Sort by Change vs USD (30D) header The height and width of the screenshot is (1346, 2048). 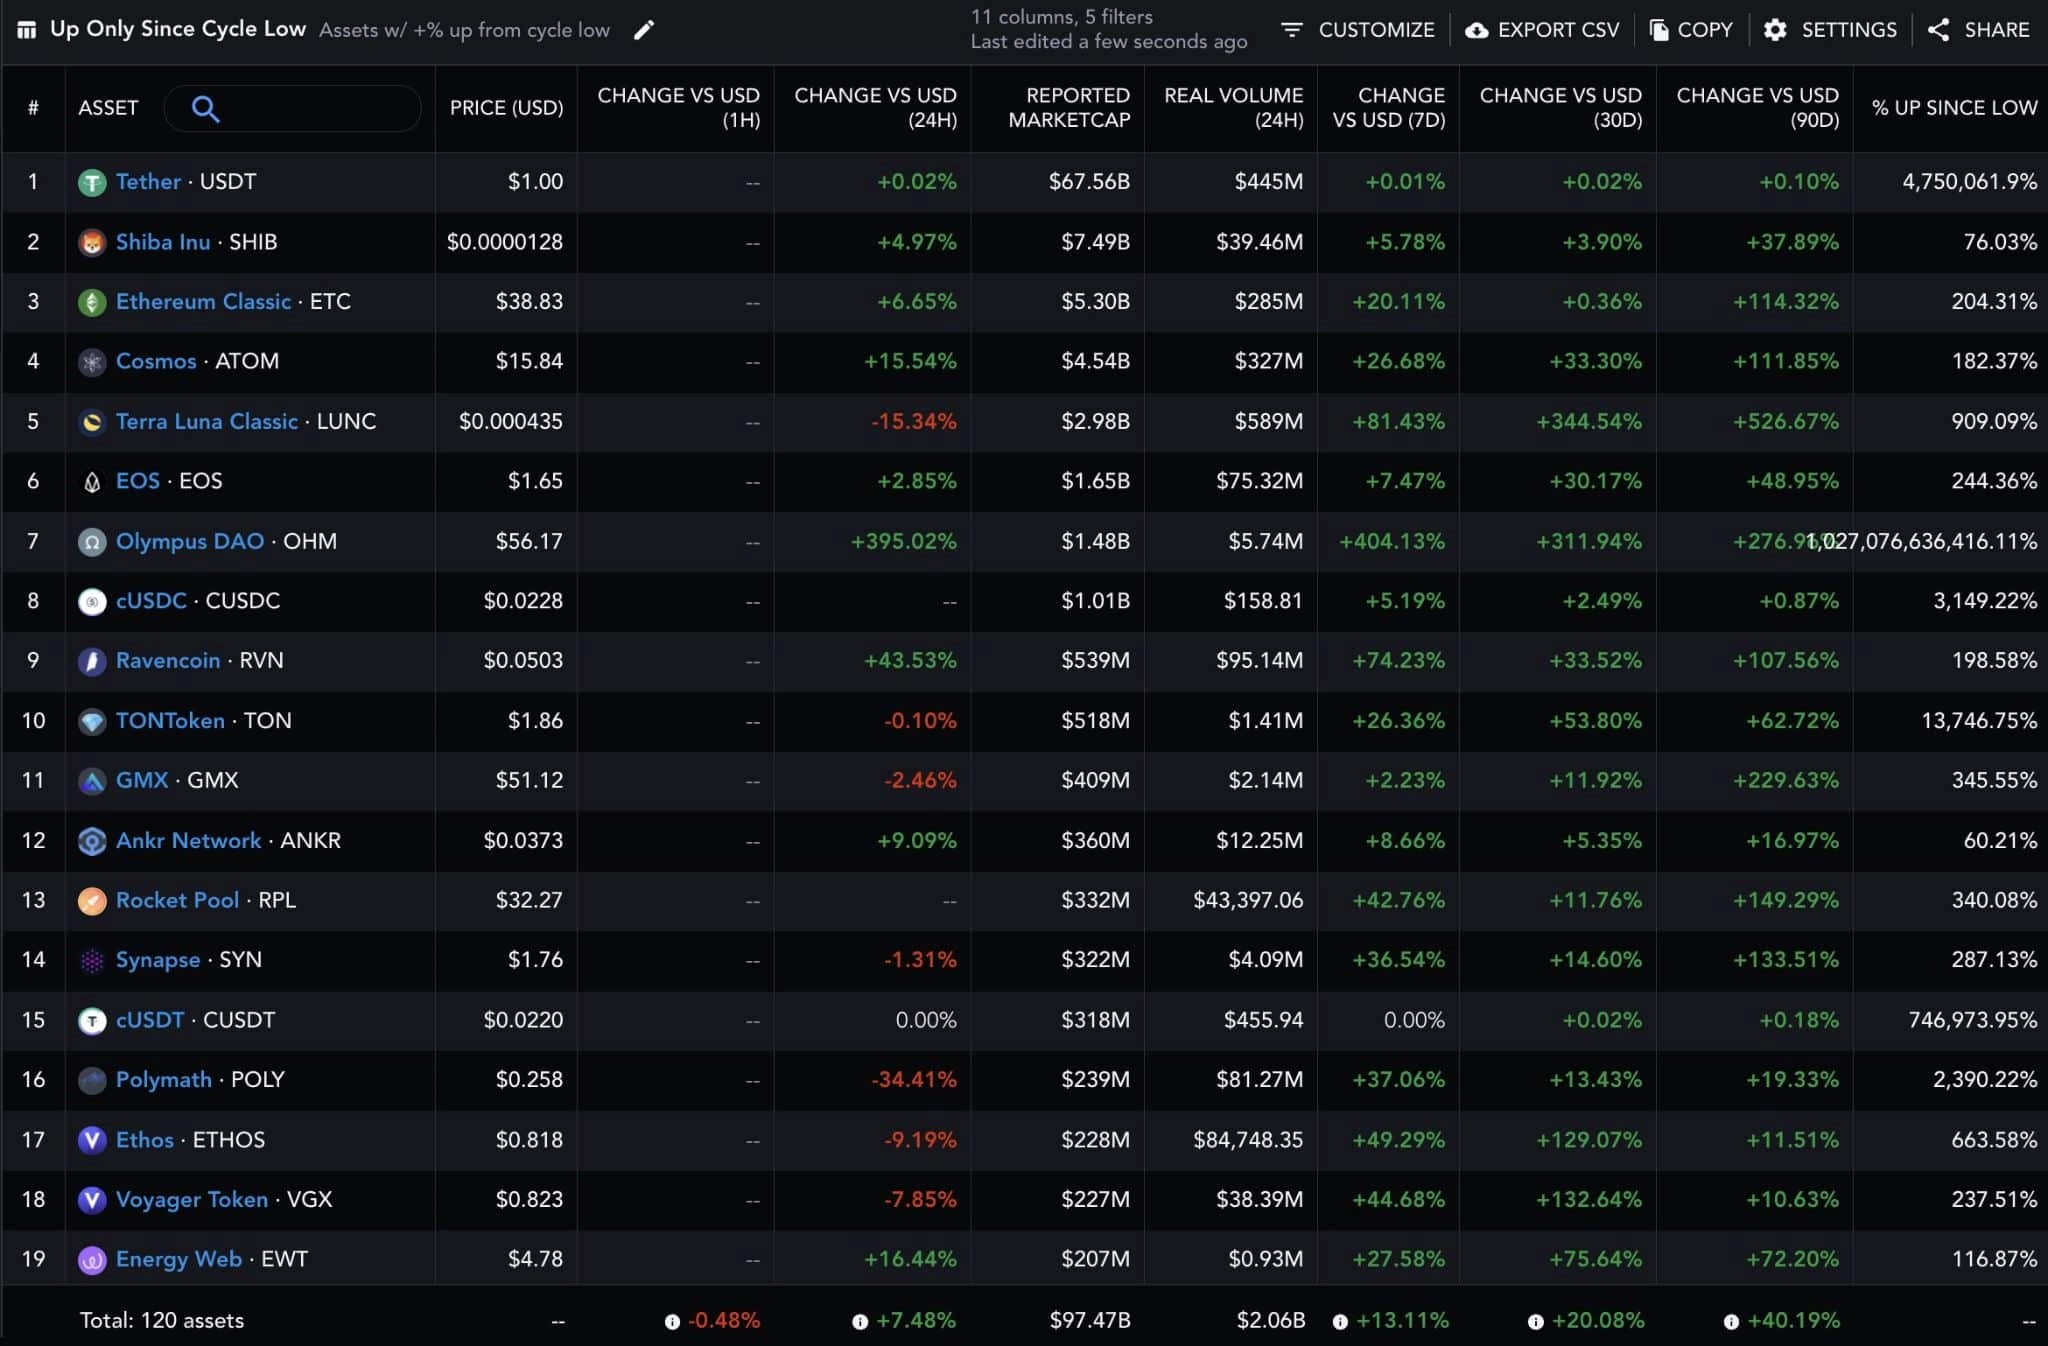1560,108
